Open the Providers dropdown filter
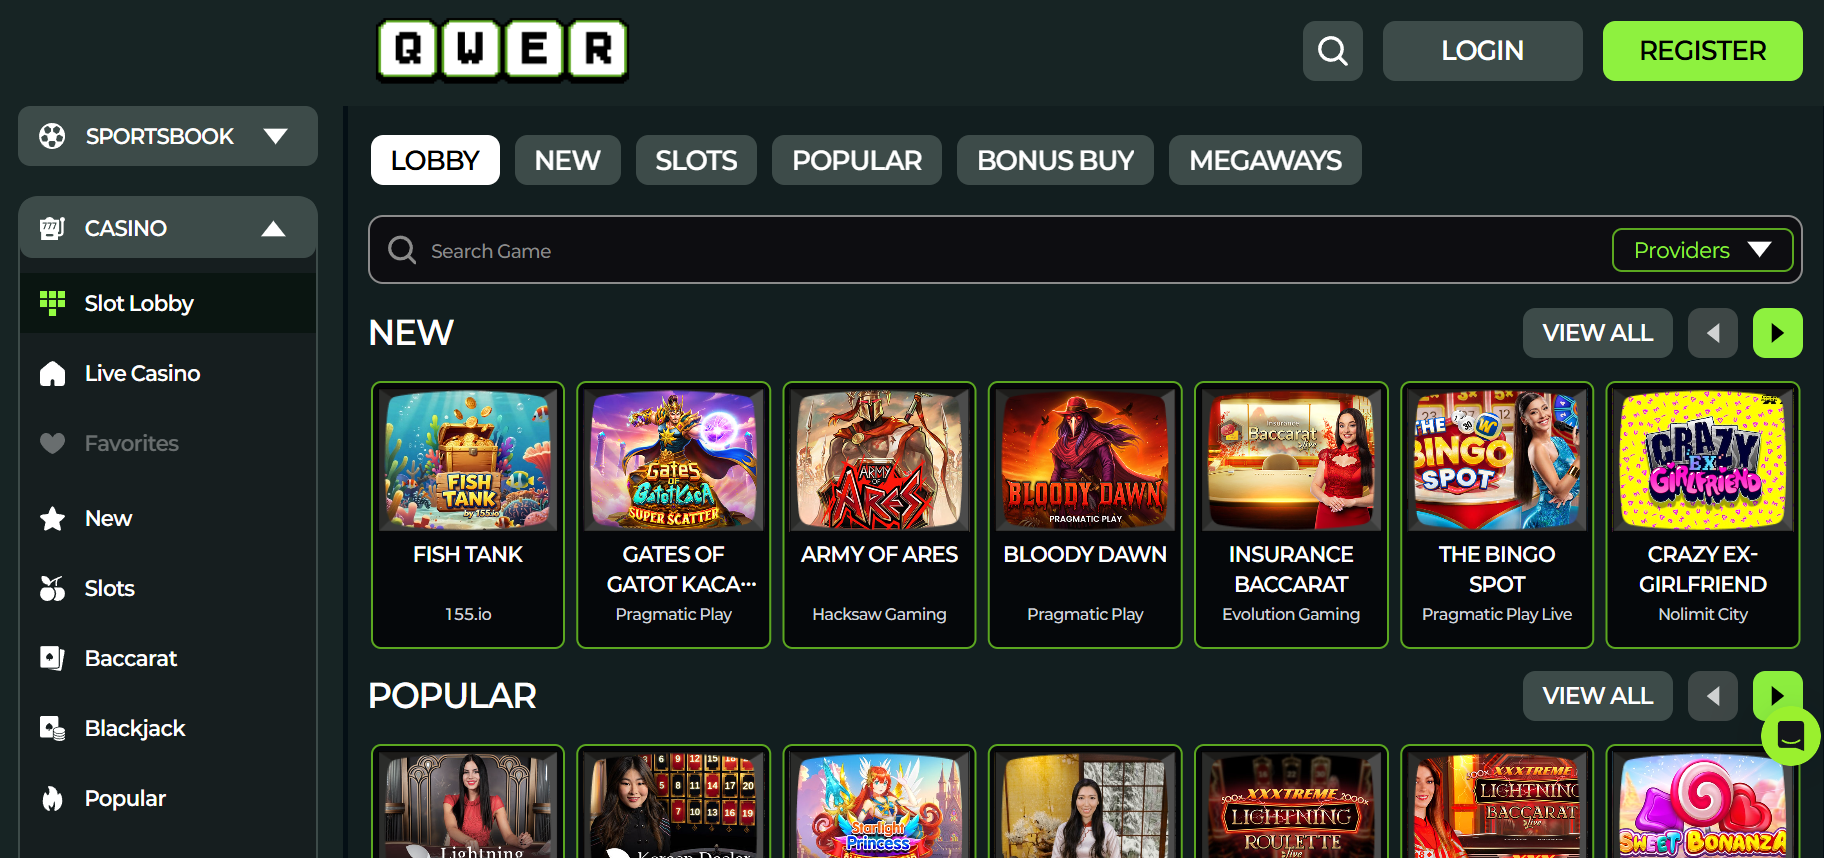Viewport: 1824px width, 858px height. pos(1701,250)
